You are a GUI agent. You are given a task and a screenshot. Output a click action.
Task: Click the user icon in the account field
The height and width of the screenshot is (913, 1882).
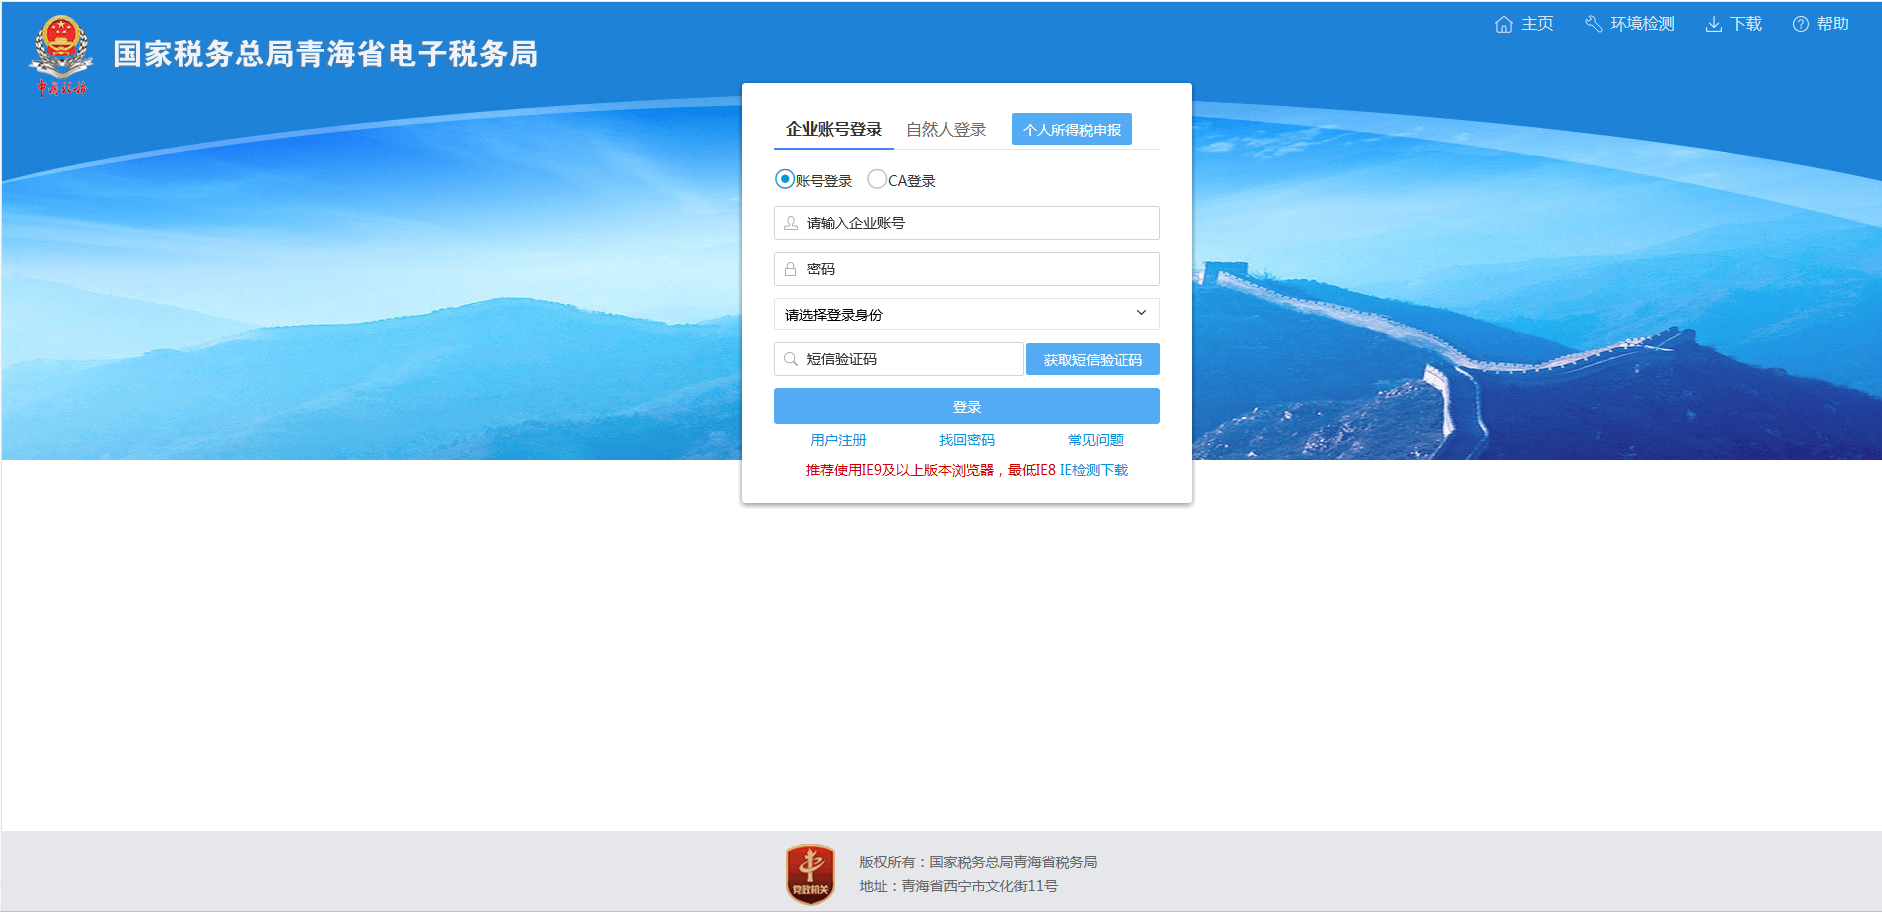[789, 222]
